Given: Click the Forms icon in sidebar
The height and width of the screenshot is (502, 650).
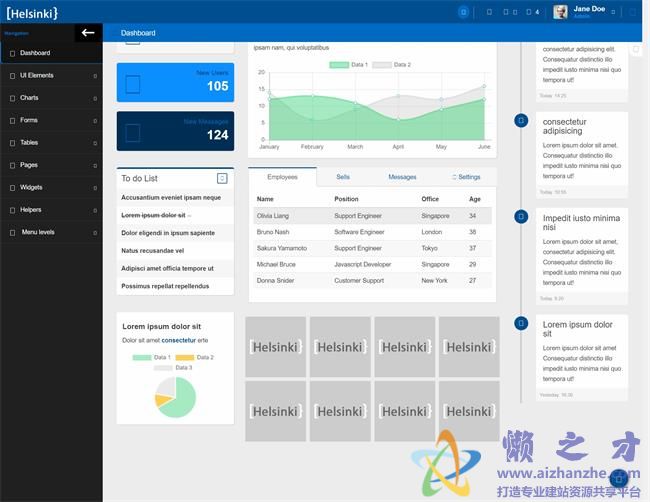Looking at the screenshot, I should click(12, 121).
